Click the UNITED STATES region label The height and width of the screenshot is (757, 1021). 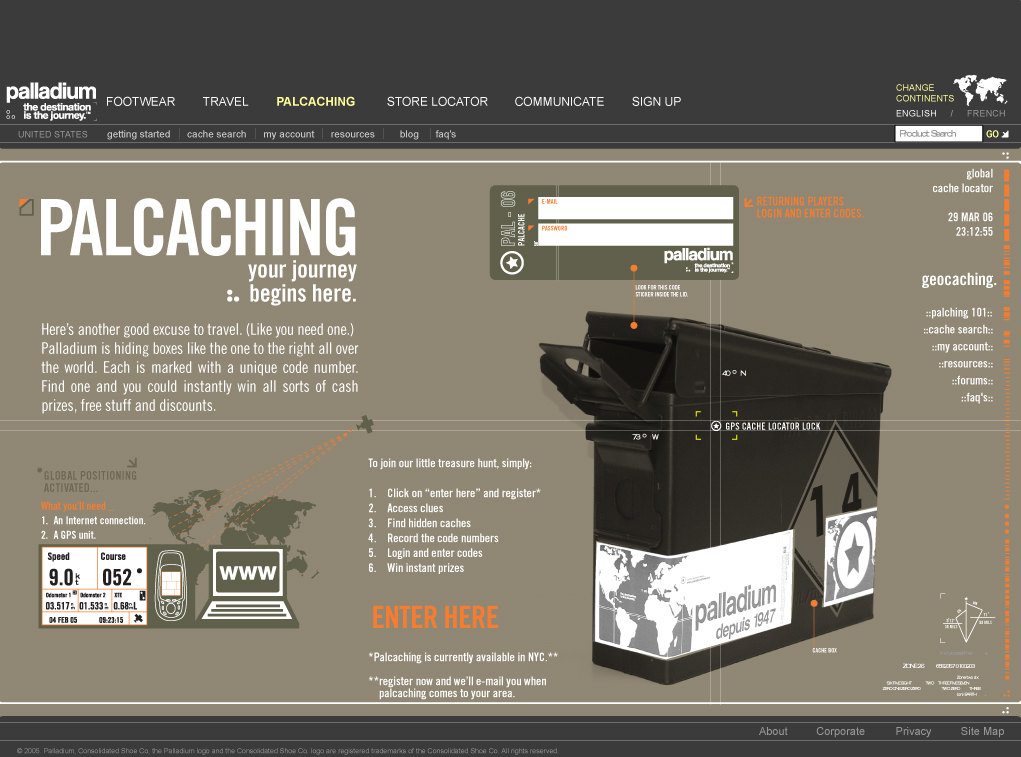[53, 134]
